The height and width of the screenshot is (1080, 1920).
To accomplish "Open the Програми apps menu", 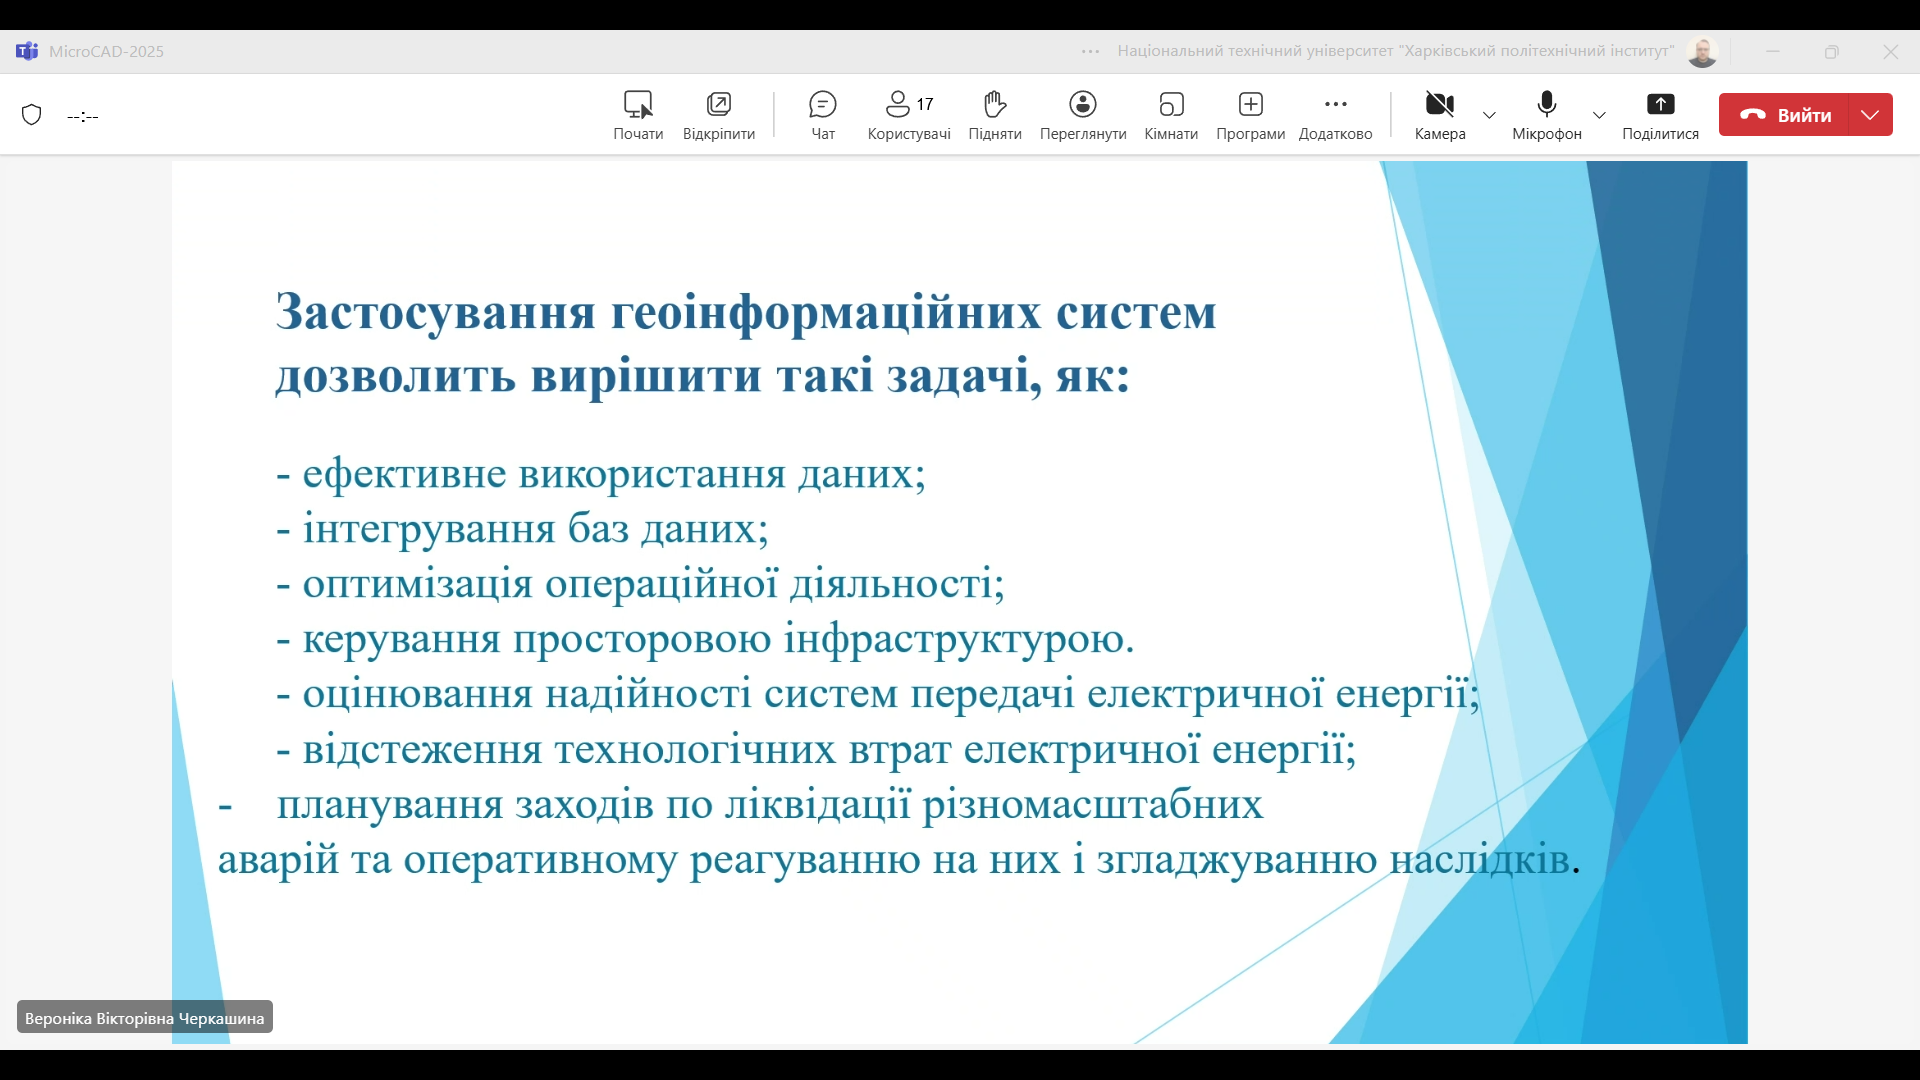I will (x=1250, y=115).
